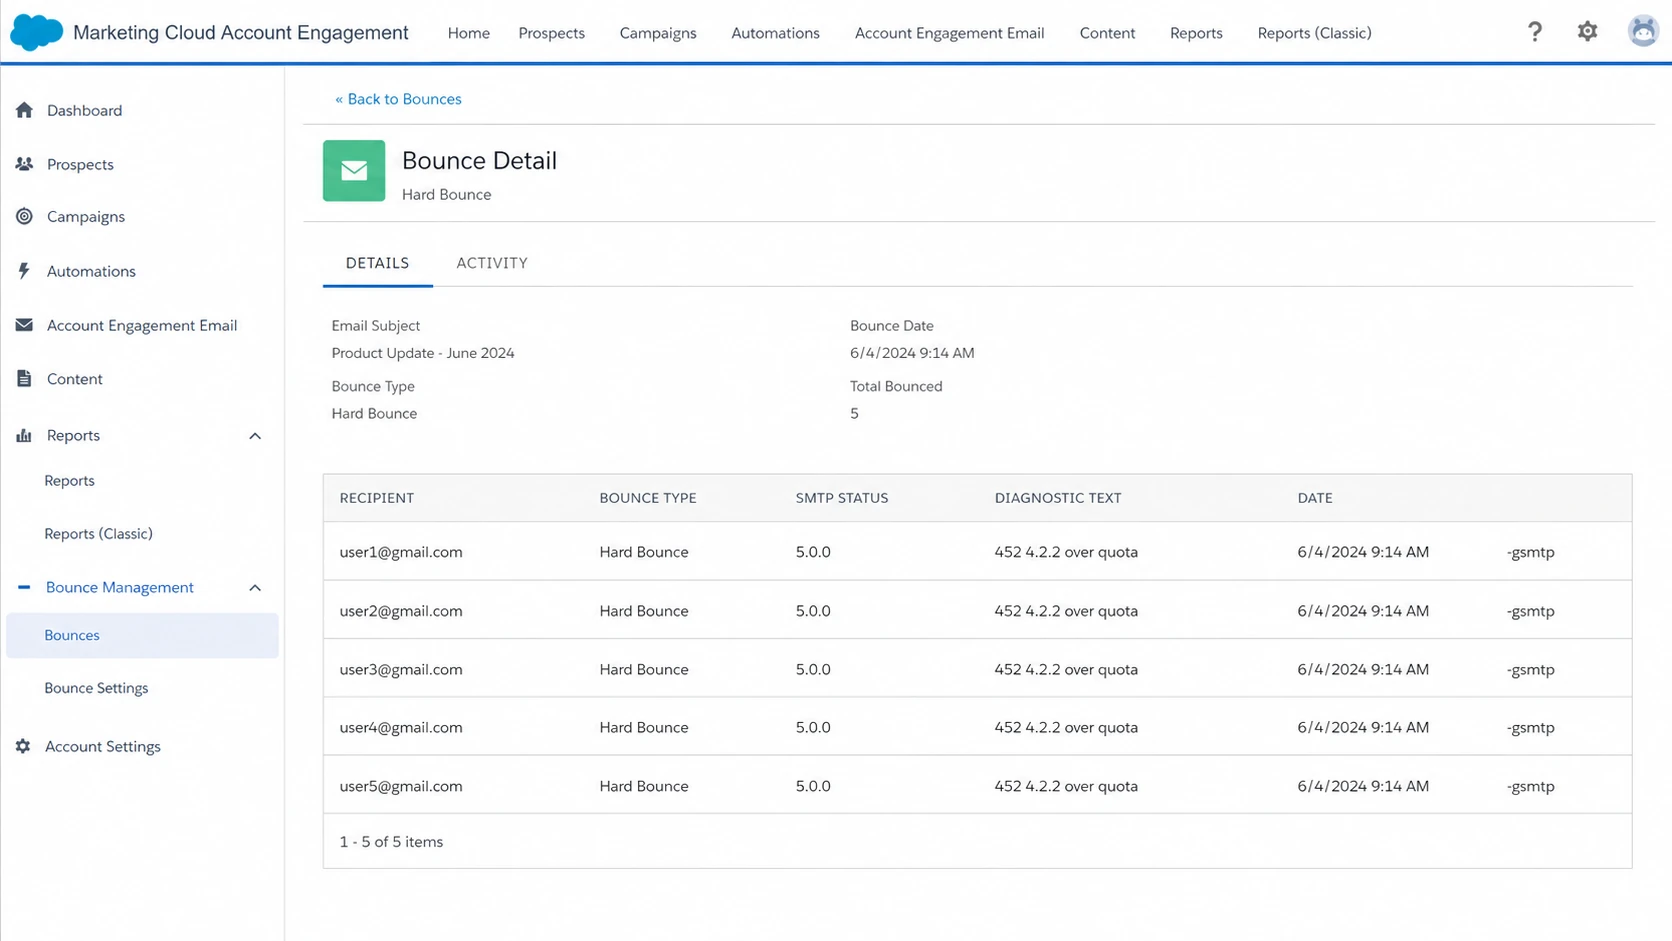
Task: Click the Bounce Date value 6/4/2024 9:14 AM
Action: click(912, 353)
